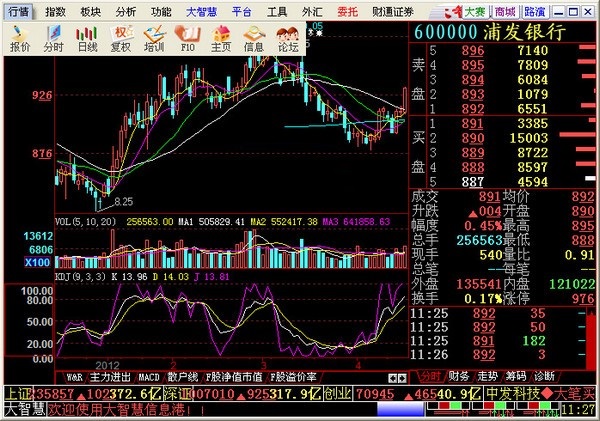Switch to the 走势 side-panel tab
Screen dimensions: 600x421
(x=487, y=377)
